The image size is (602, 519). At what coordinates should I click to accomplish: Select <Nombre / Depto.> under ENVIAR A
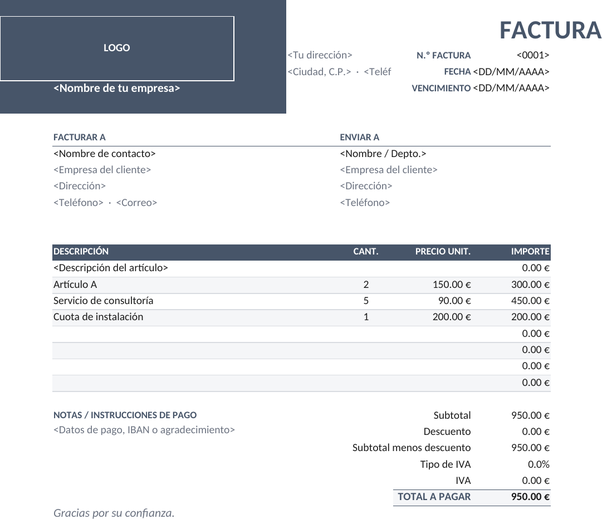click(x=383, y=154)
